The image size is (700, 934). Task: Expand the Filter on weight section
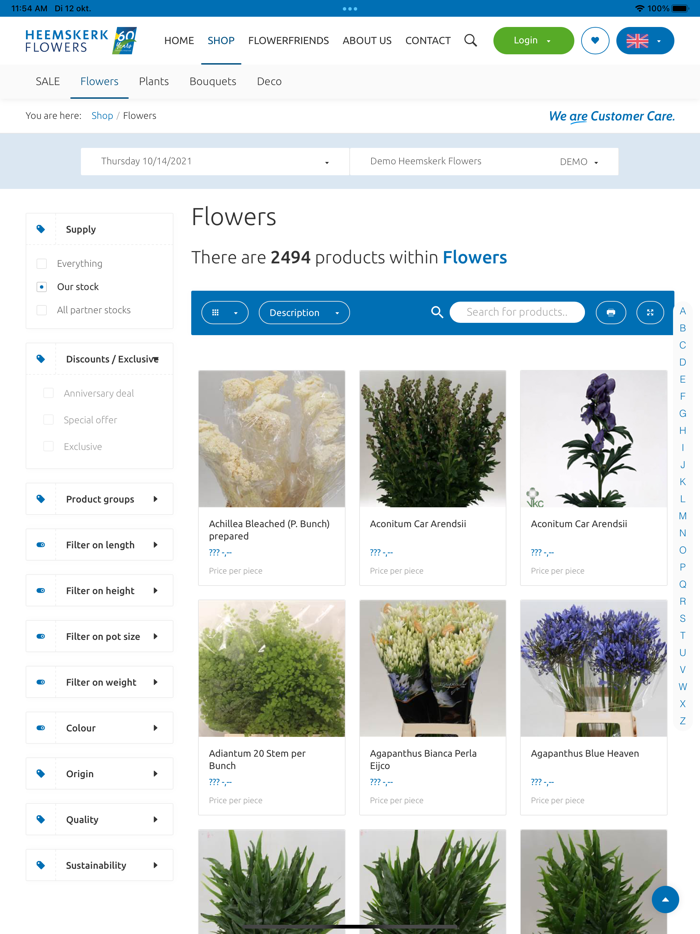click(x=99, y=682)
